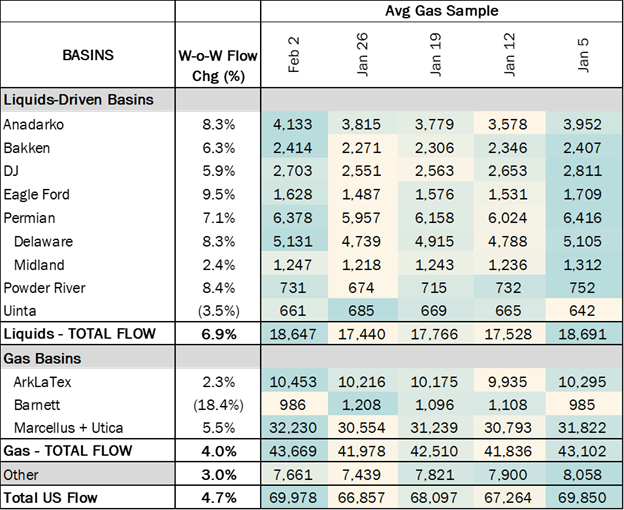
Task: Select Marcellus + Utica 5.5% change
Action: tap(218, 428)
